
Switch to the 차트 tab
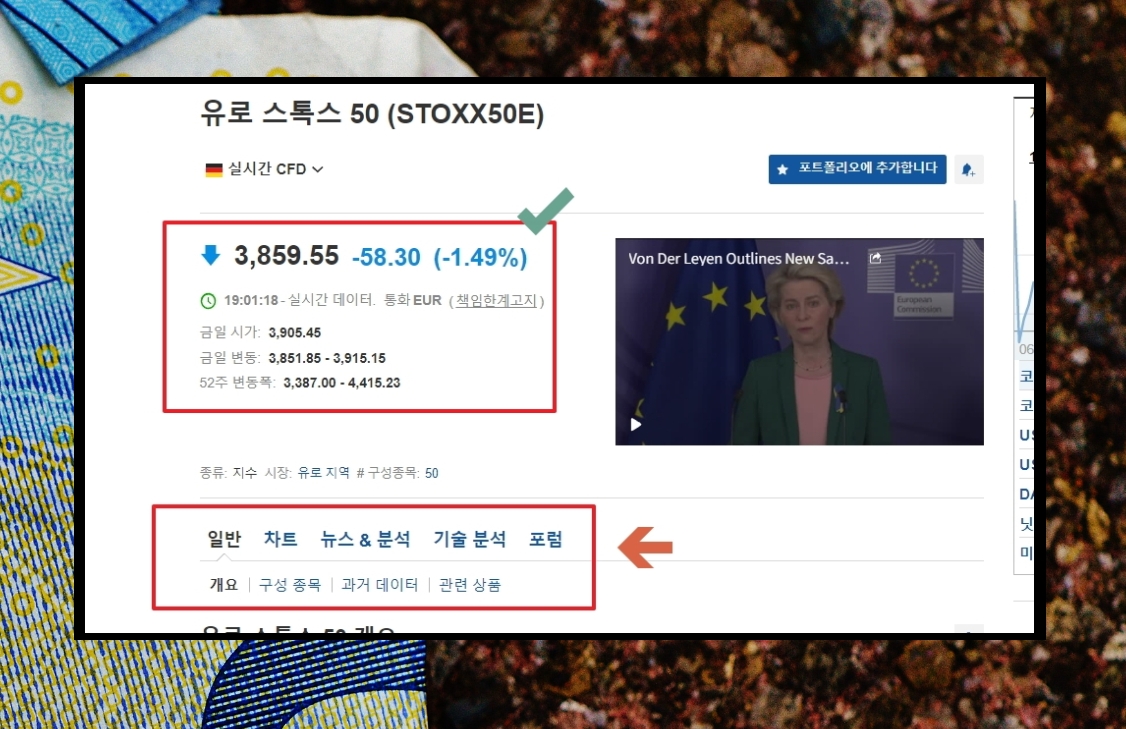pos(281,539)
